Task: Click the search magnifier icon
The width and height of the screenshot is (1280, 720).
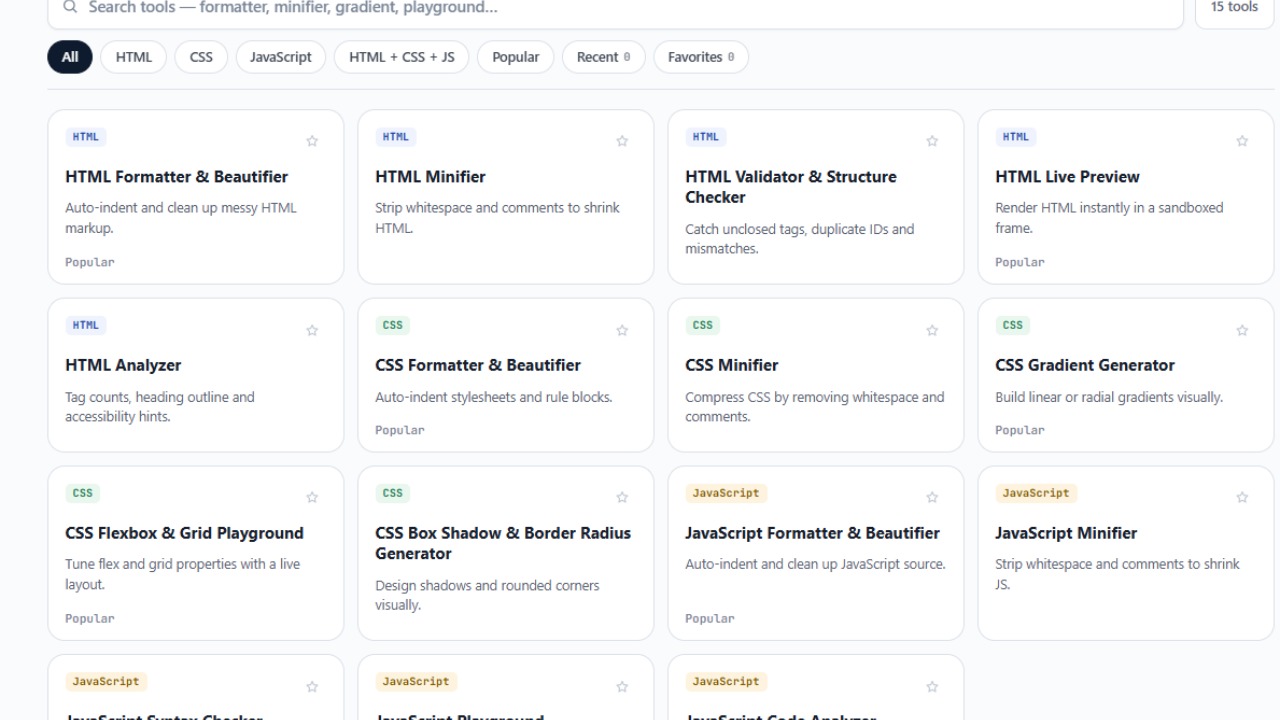Action: (x=69, y=7)
